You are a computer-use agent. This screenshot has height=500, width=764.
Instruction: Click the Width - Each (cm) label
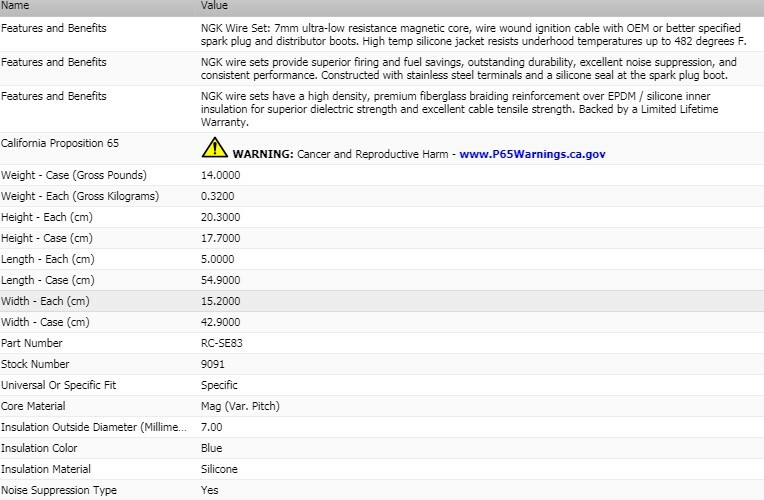(45, 301)
